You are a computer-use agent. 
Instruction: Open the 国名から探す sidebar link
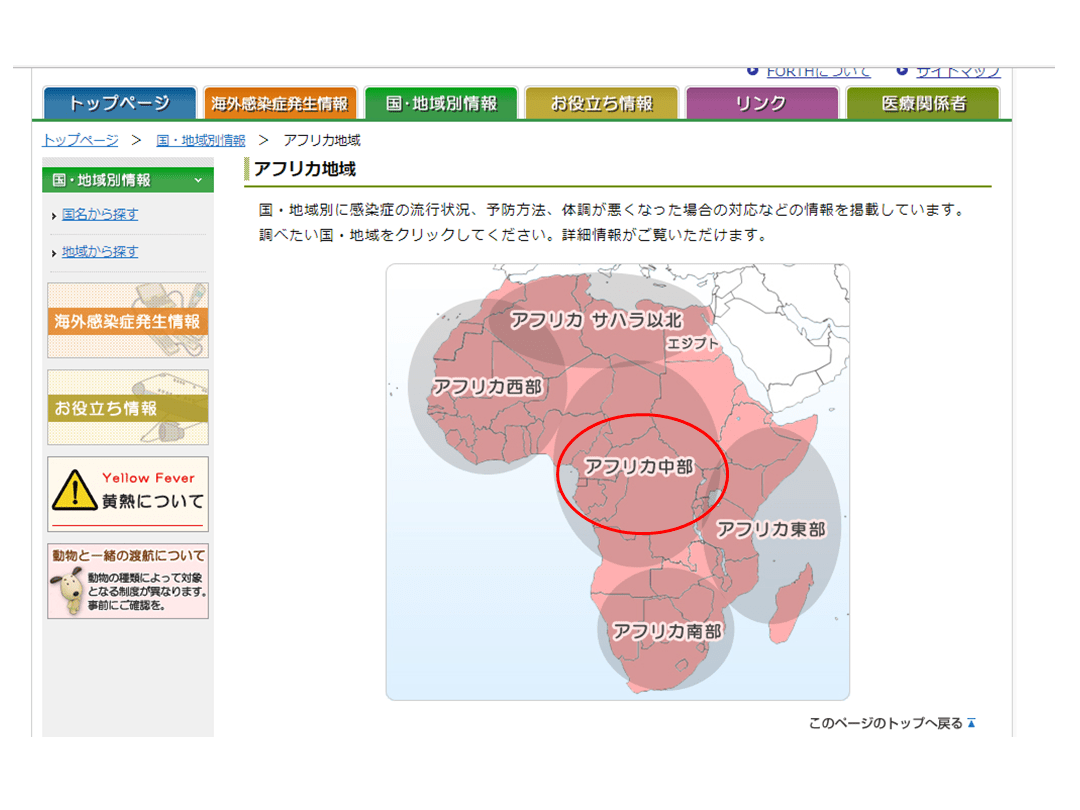coord(100,214)
